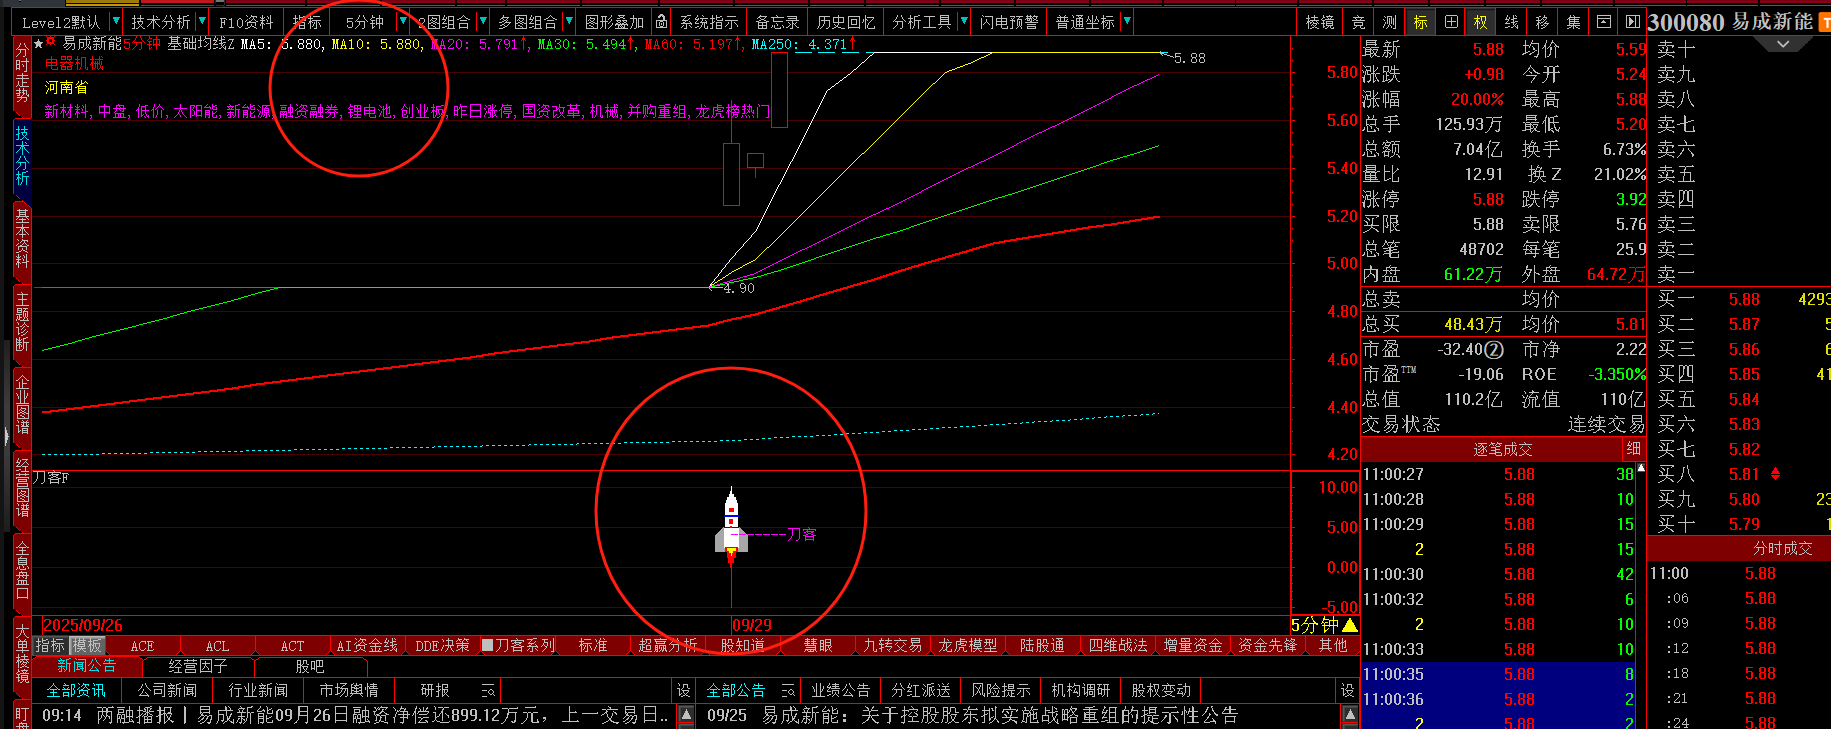Screen dimensions: 1831x729
Task: Toggle the 标 marker button in toolbar
Action: [x=1420, y=22]
